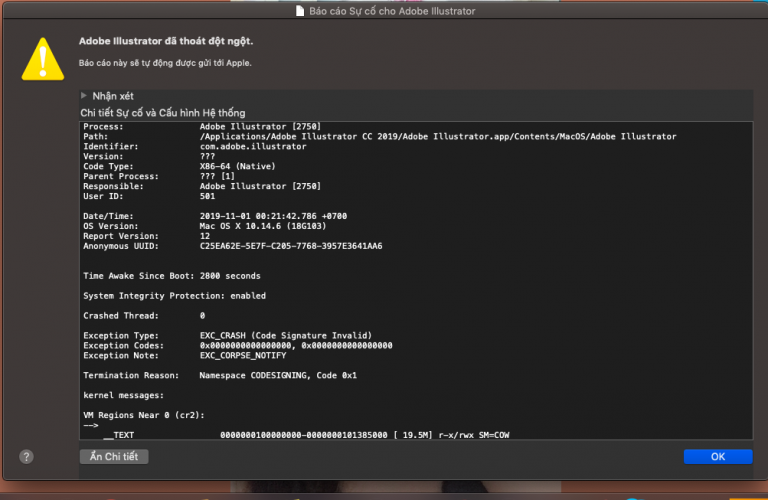Click the 'Báo cáo này sẽ tự động được gửi tới Apple' text
The height and width of the screenshot is (500, 768).
click(x=165, y=63)
